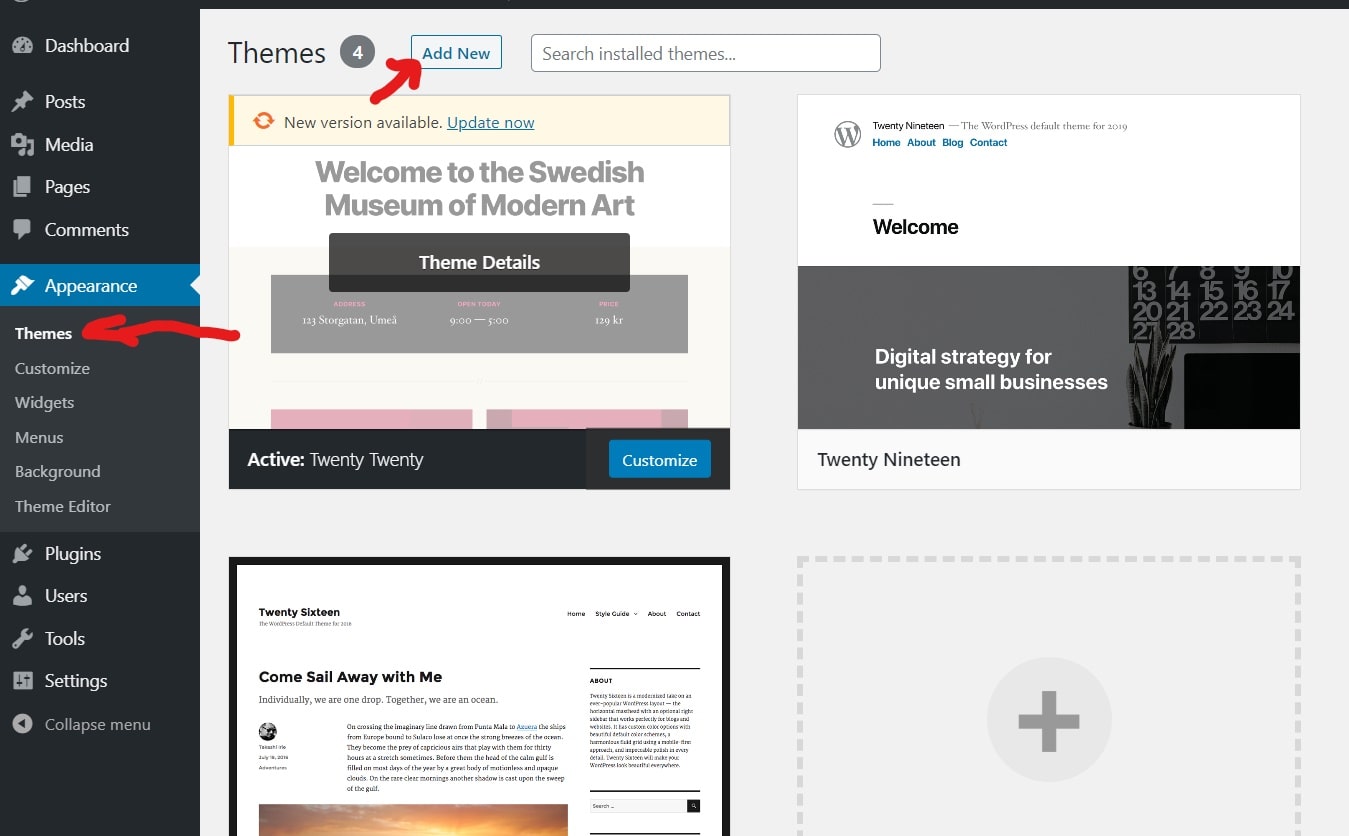The image size is (1349, 836).
Task: Open Theme Details for Twenty Twenty
Action: [479, 262]
